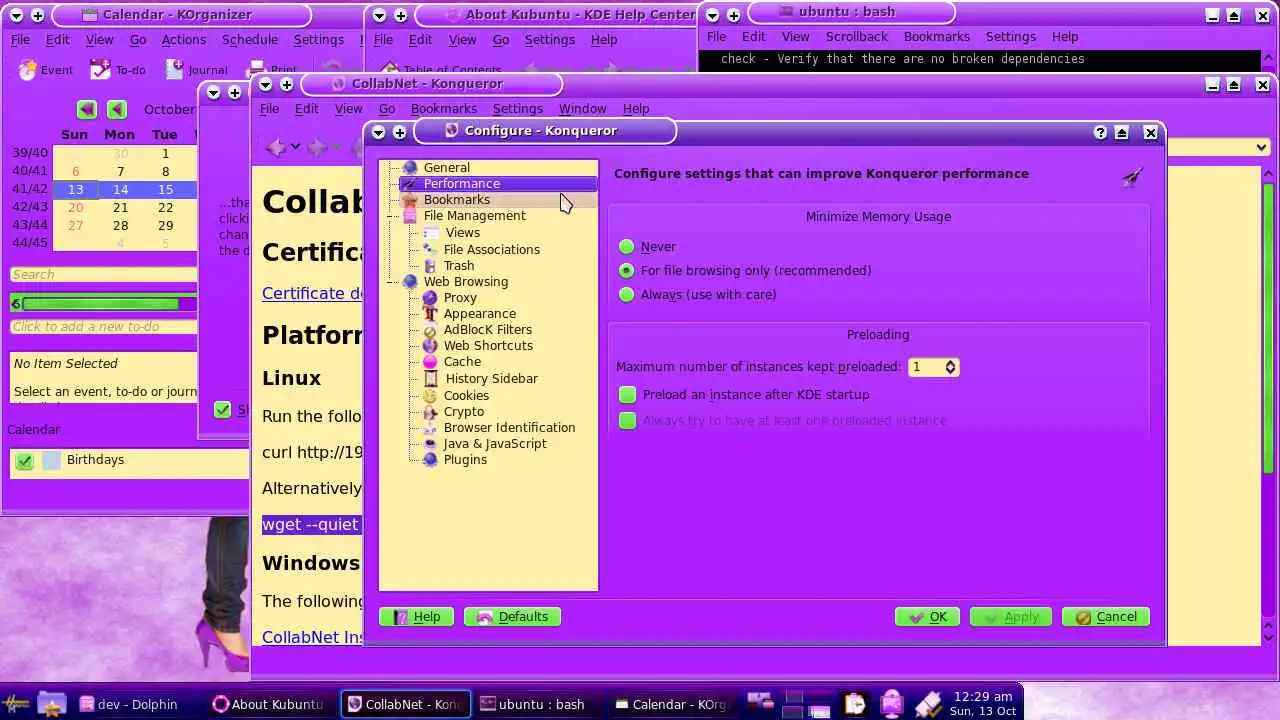The image size is (1280, 720).
Task: Open the Configure dialog window menu arrow
Action: (x=378, y=132)
